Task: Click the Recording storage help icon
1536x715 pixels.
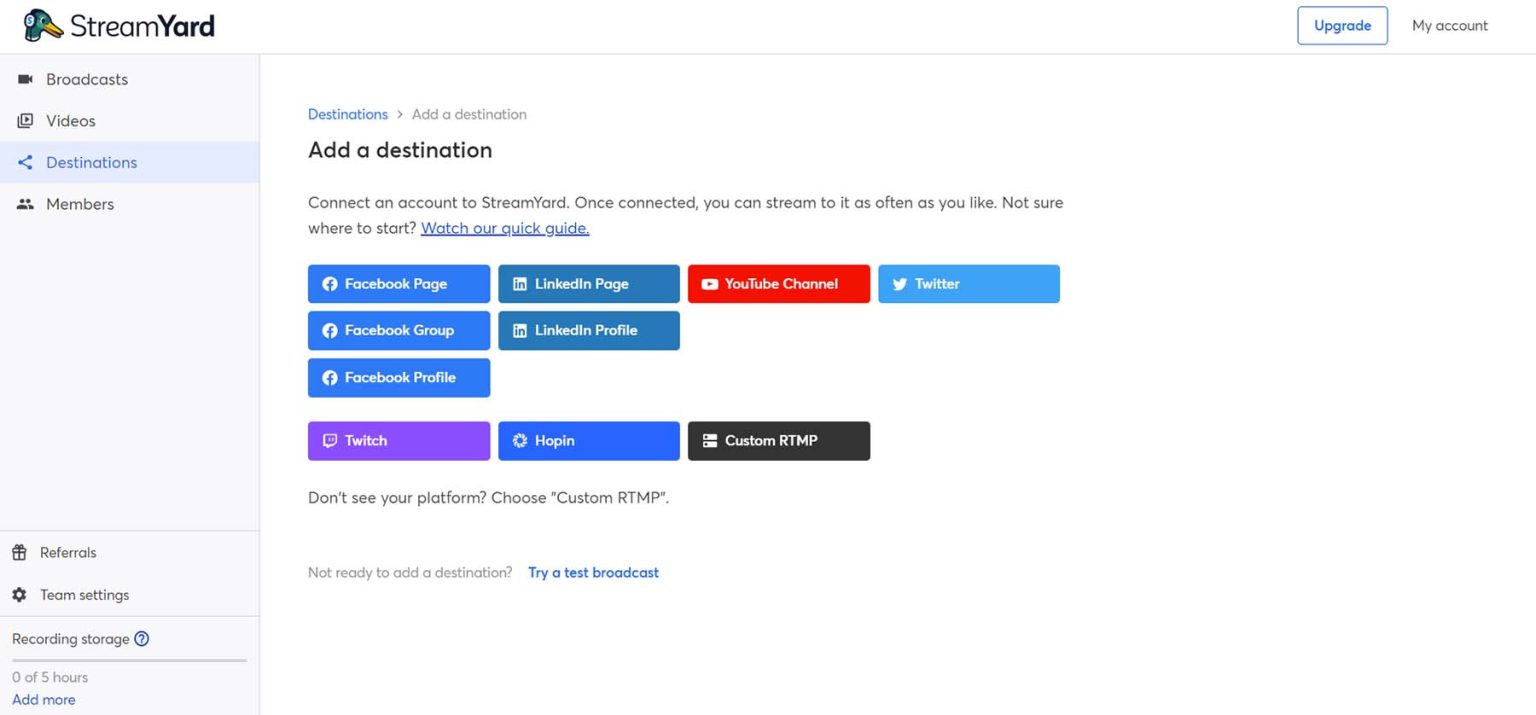Action: point(141,638)
